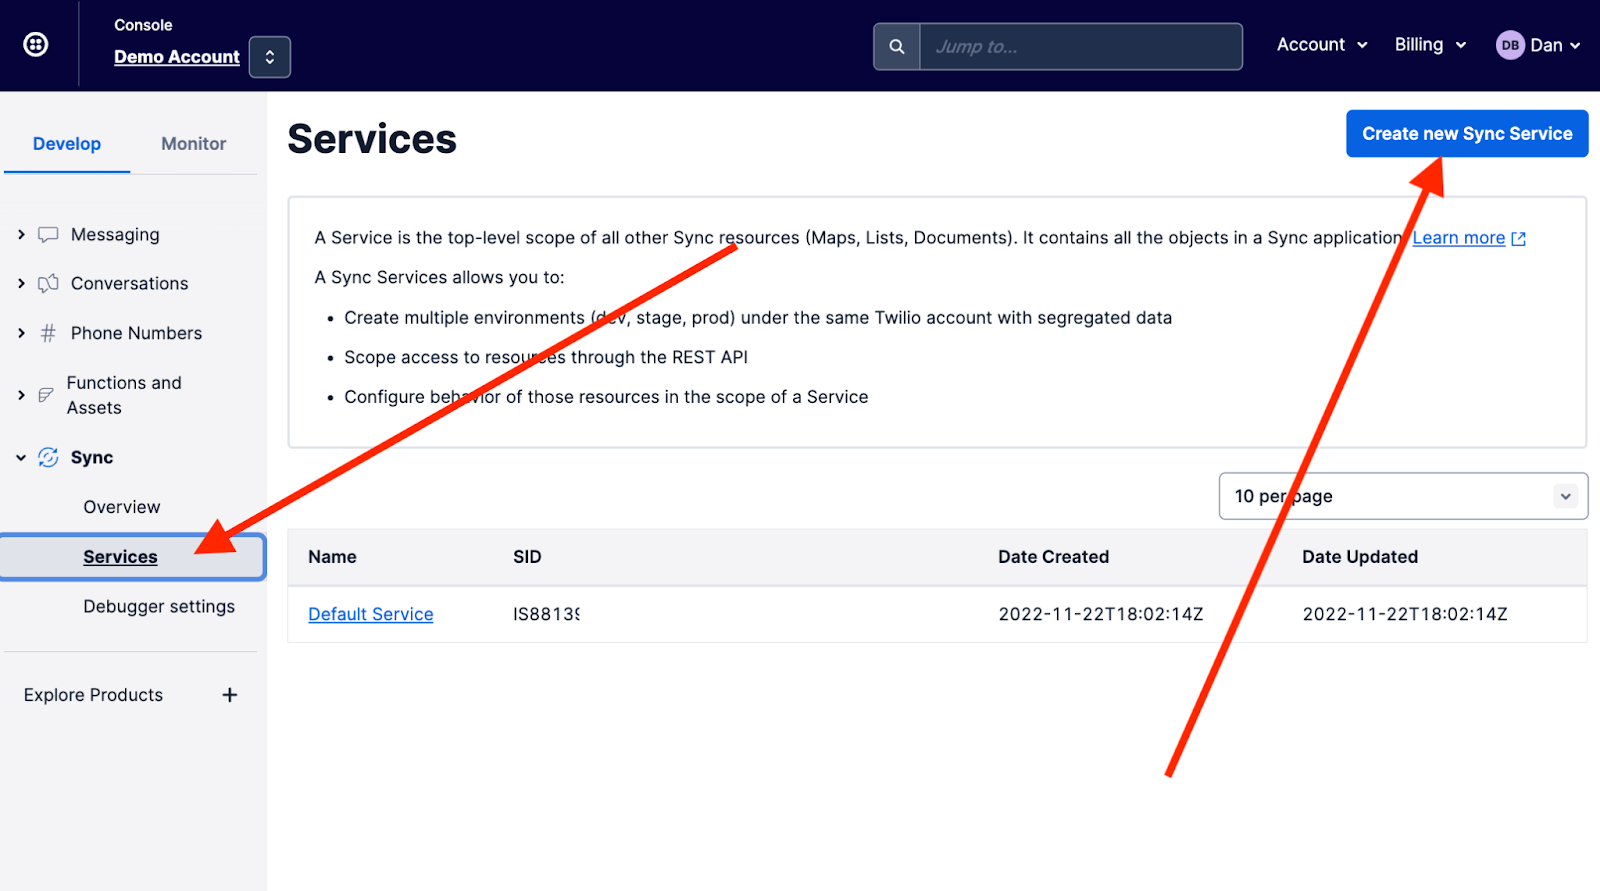Expand the Functions and Assets chevron
Viewport: 1600px width, 891px height.
pyautogui.click(x=21, y=395)
